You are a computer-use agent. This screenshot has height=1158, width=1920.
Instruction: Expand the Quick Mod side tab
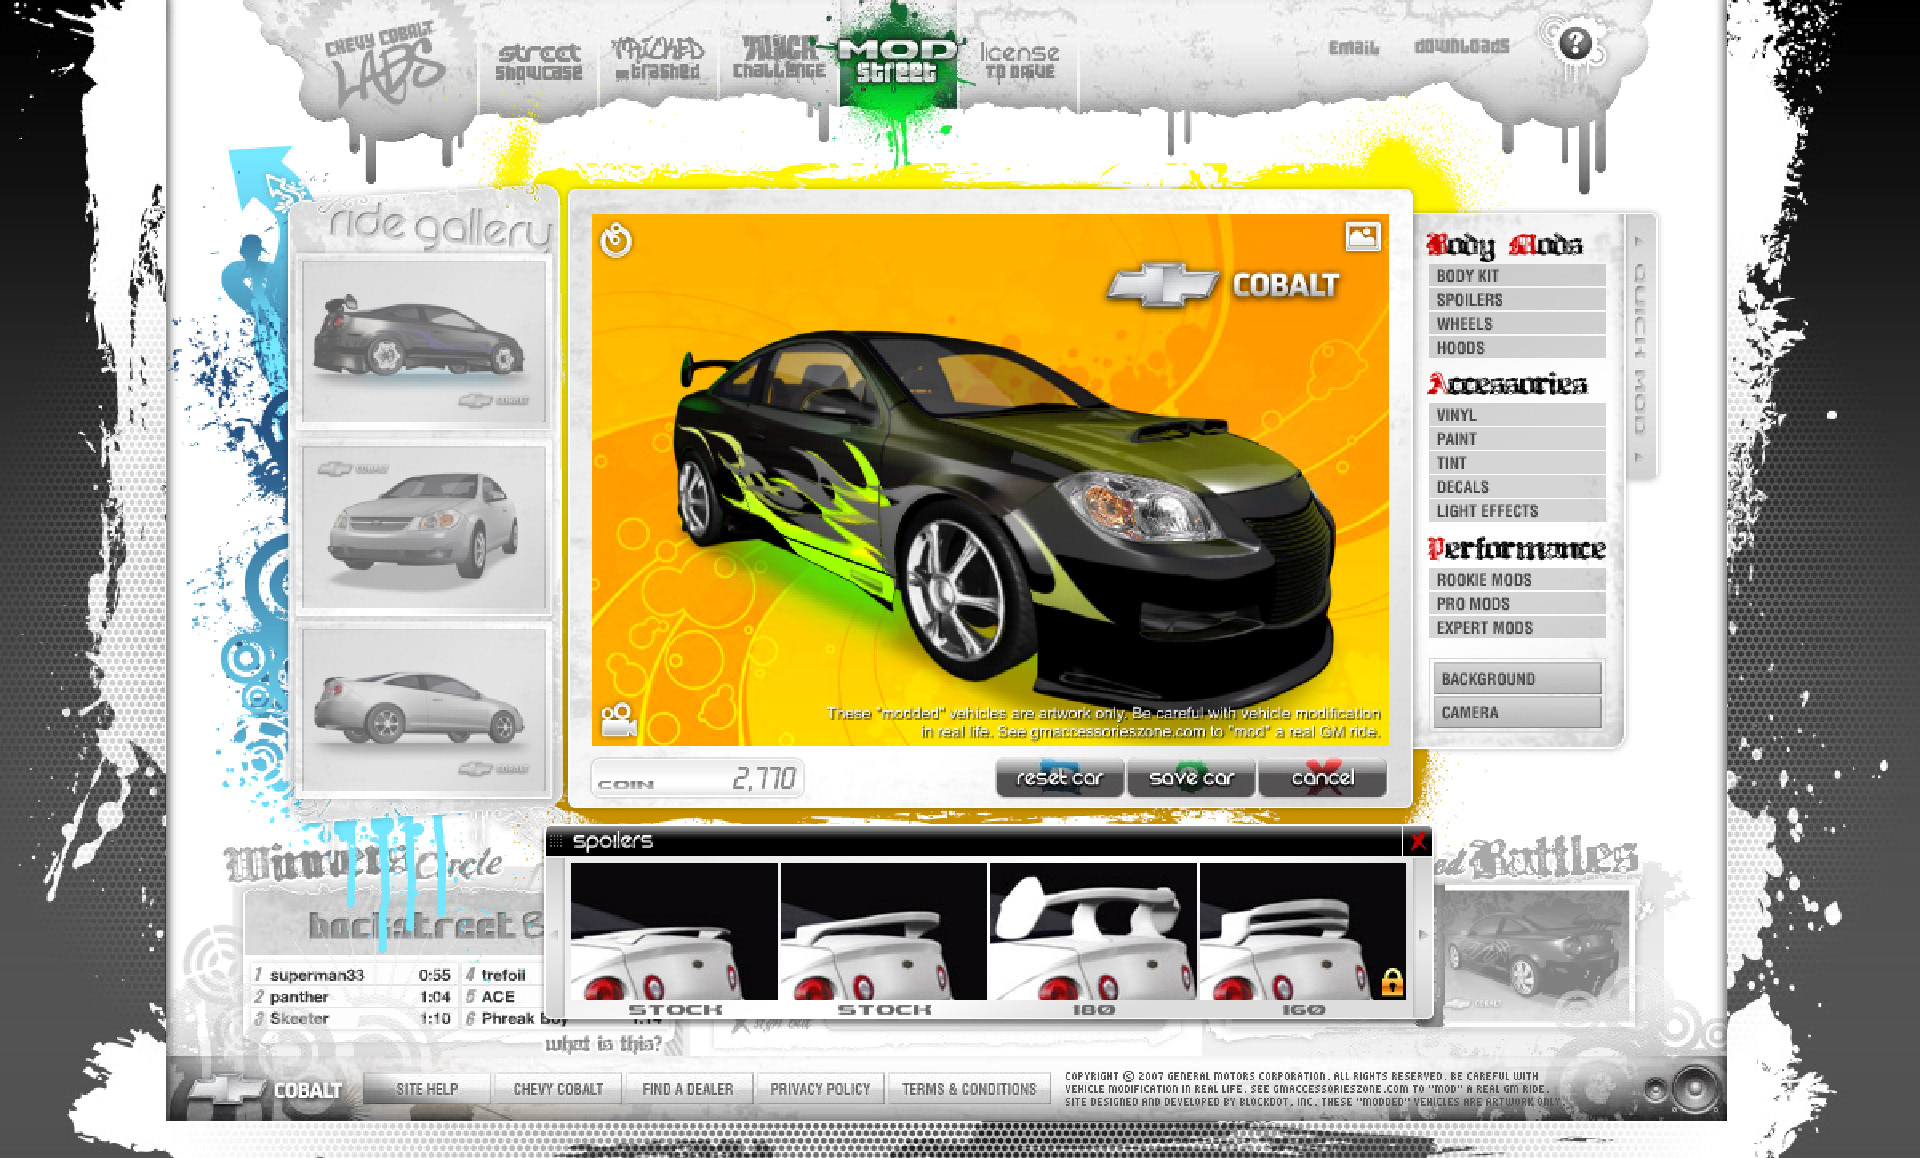tap(1640, 348)
